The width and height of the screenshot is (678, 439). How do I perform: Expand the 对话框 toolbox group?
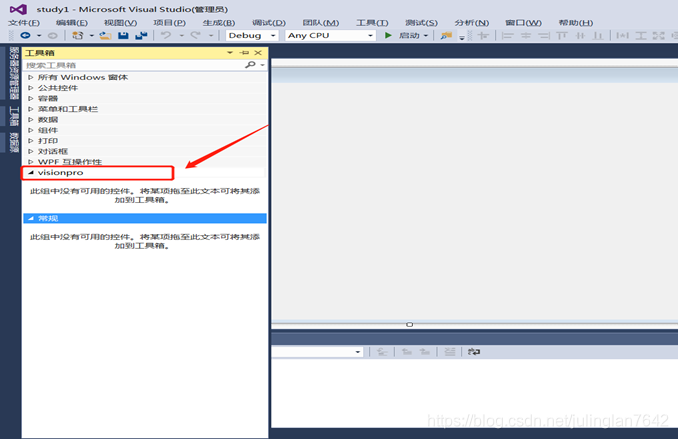point(31,151)
